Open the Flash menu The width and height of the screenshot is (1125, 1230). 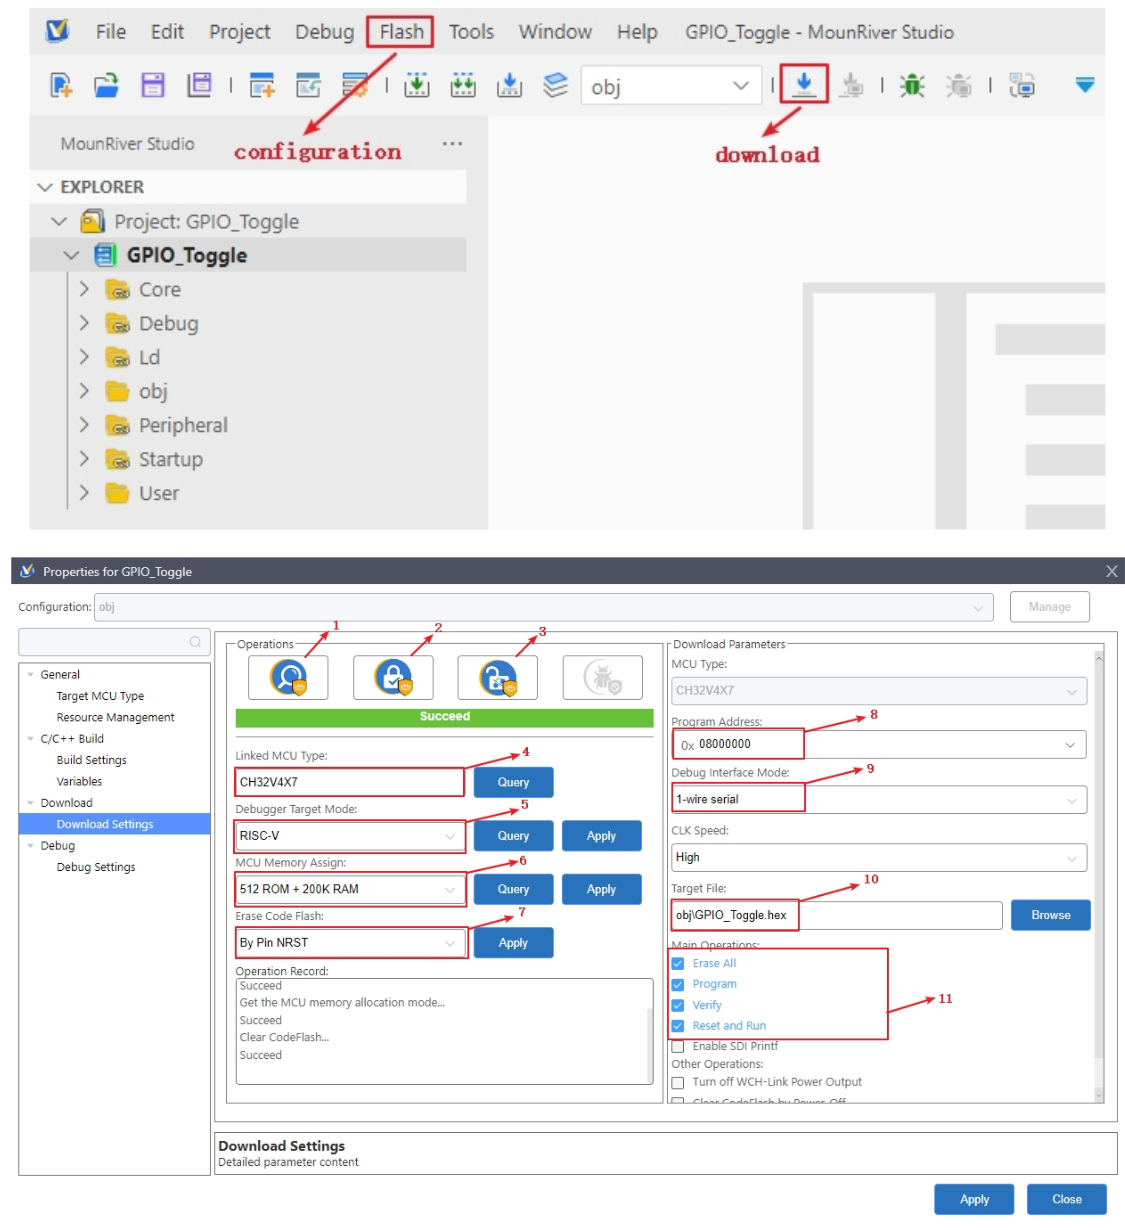coord(401,32)
